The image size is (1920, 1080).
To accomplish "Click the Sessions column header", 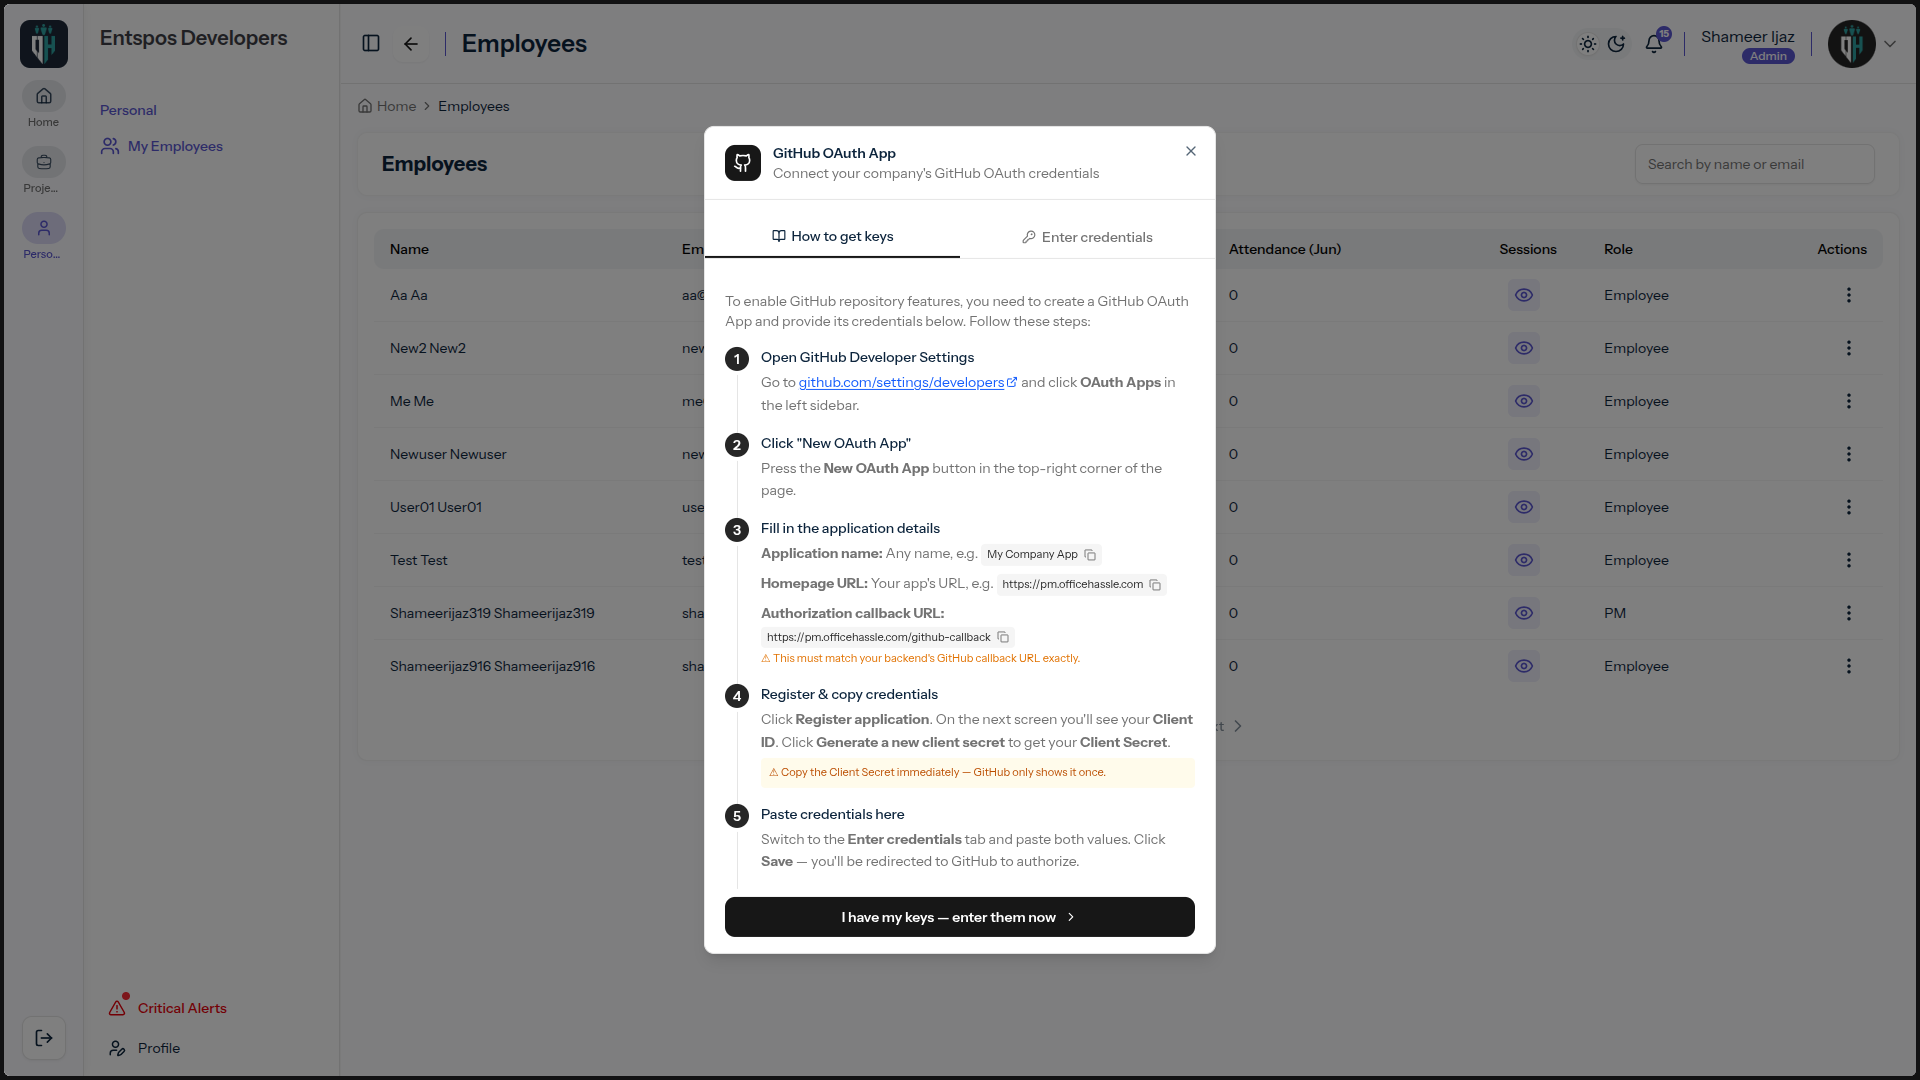I will pos(1528,249).
